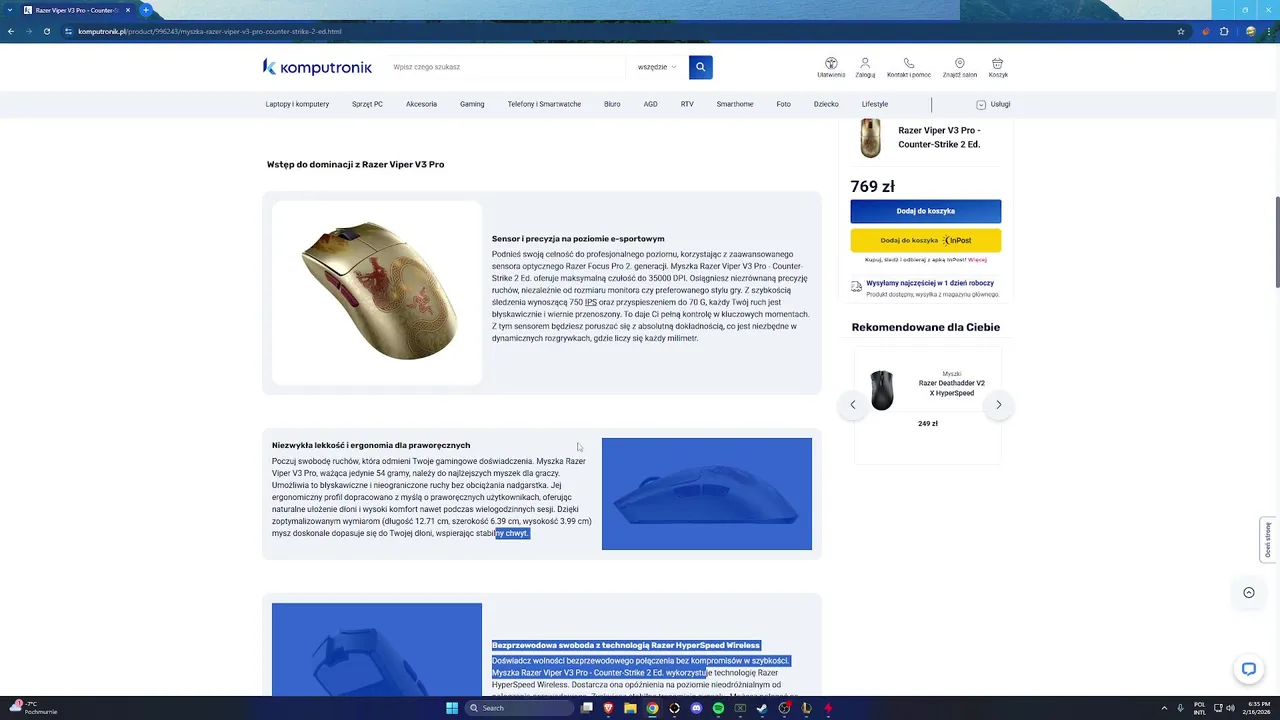The width and height of the screenshot is (1280, 720).
Task: Click the browser back arrow
Action: pyautogui.click(x=11, y=31)
